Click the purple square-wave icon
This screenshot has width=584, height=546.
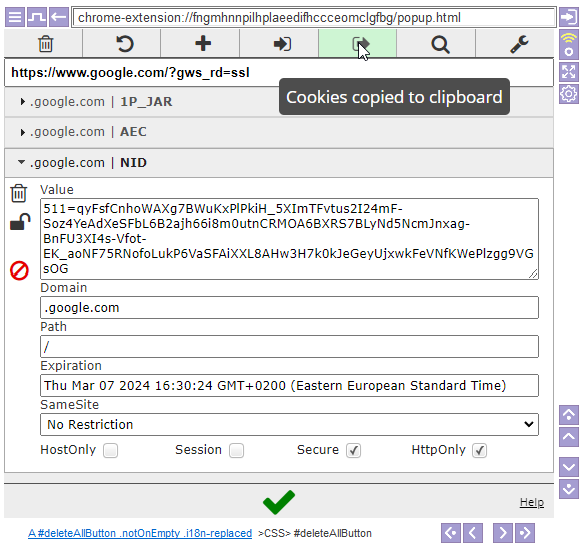[37, 17]
